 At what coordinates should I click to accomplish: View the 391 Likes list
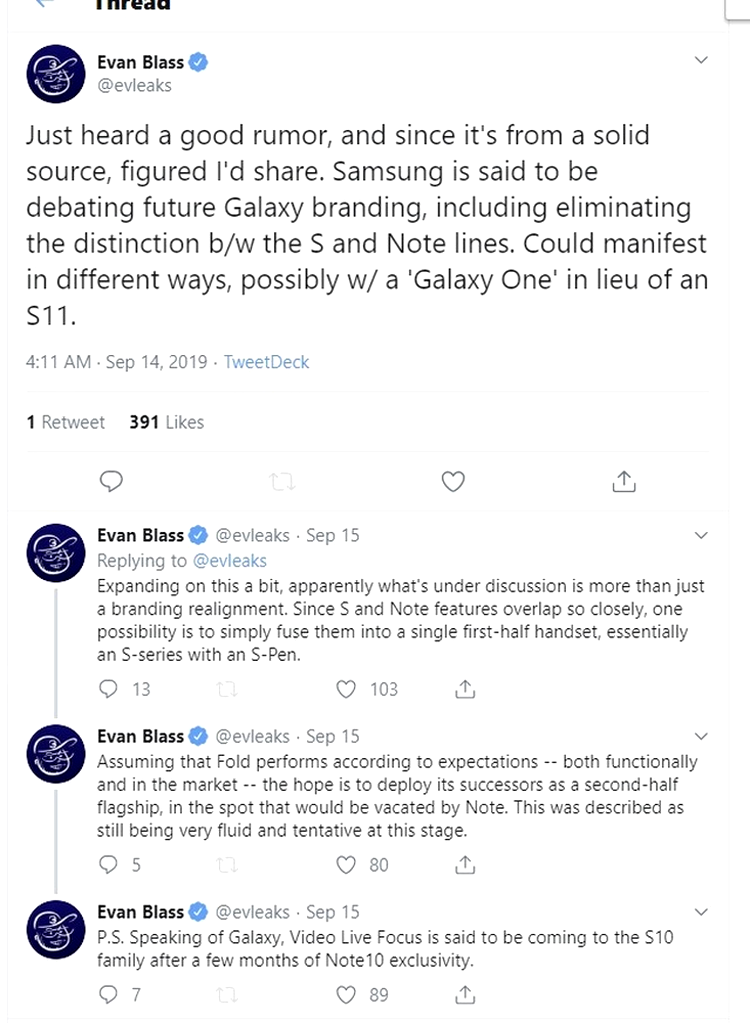pyautogui.click(x=166, y=422)
